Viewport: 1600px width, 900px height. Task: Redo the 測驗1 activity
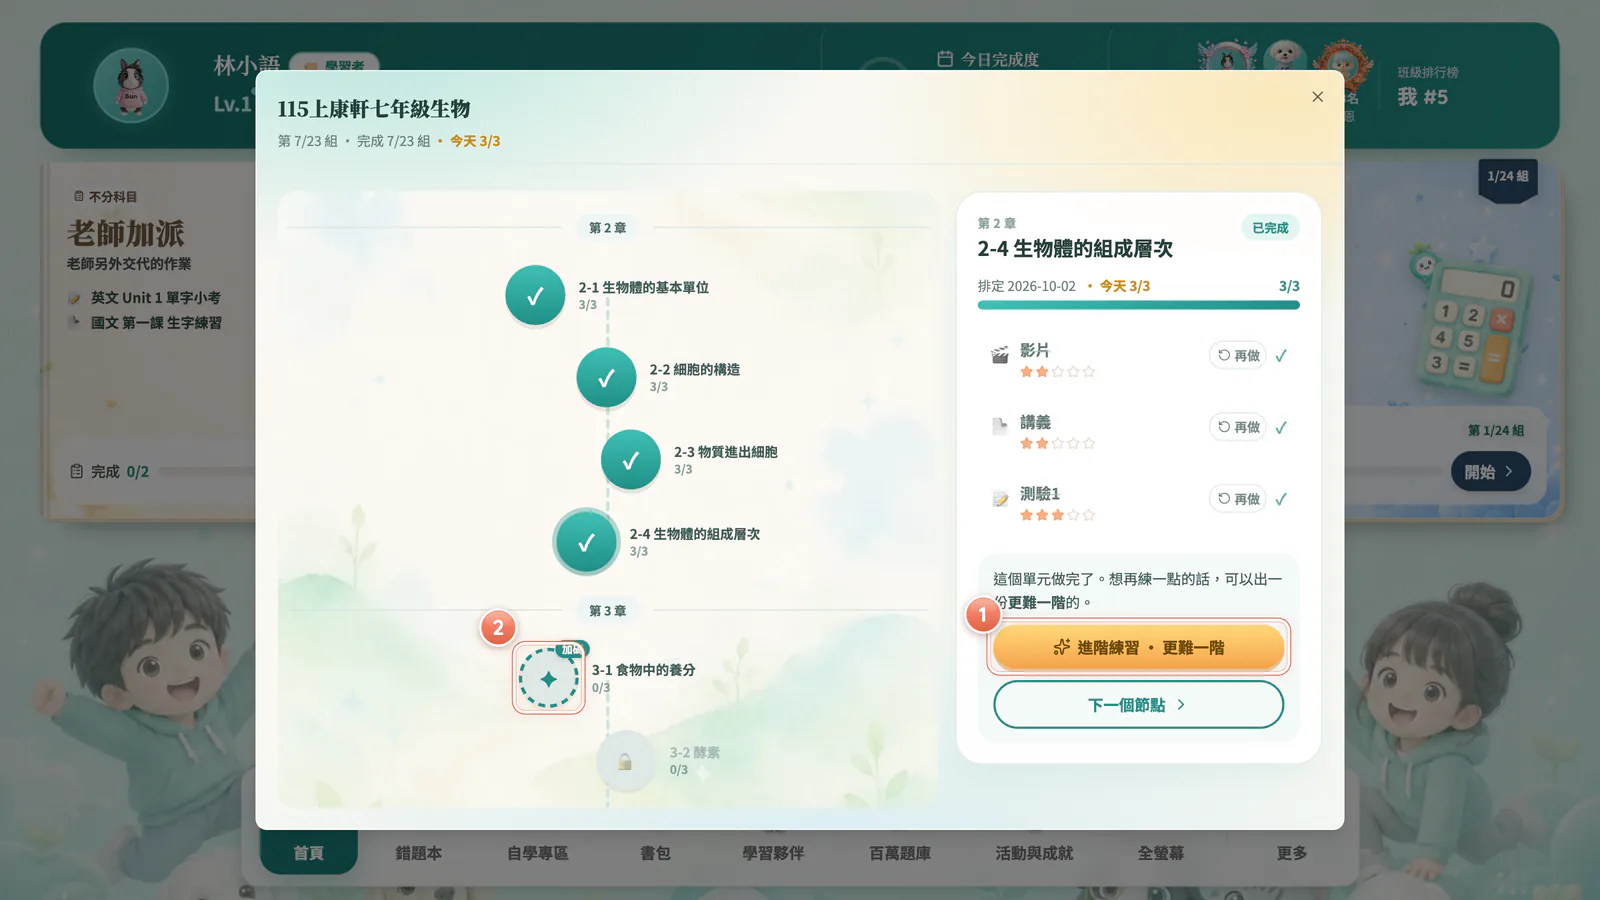tap(1238, 498)
